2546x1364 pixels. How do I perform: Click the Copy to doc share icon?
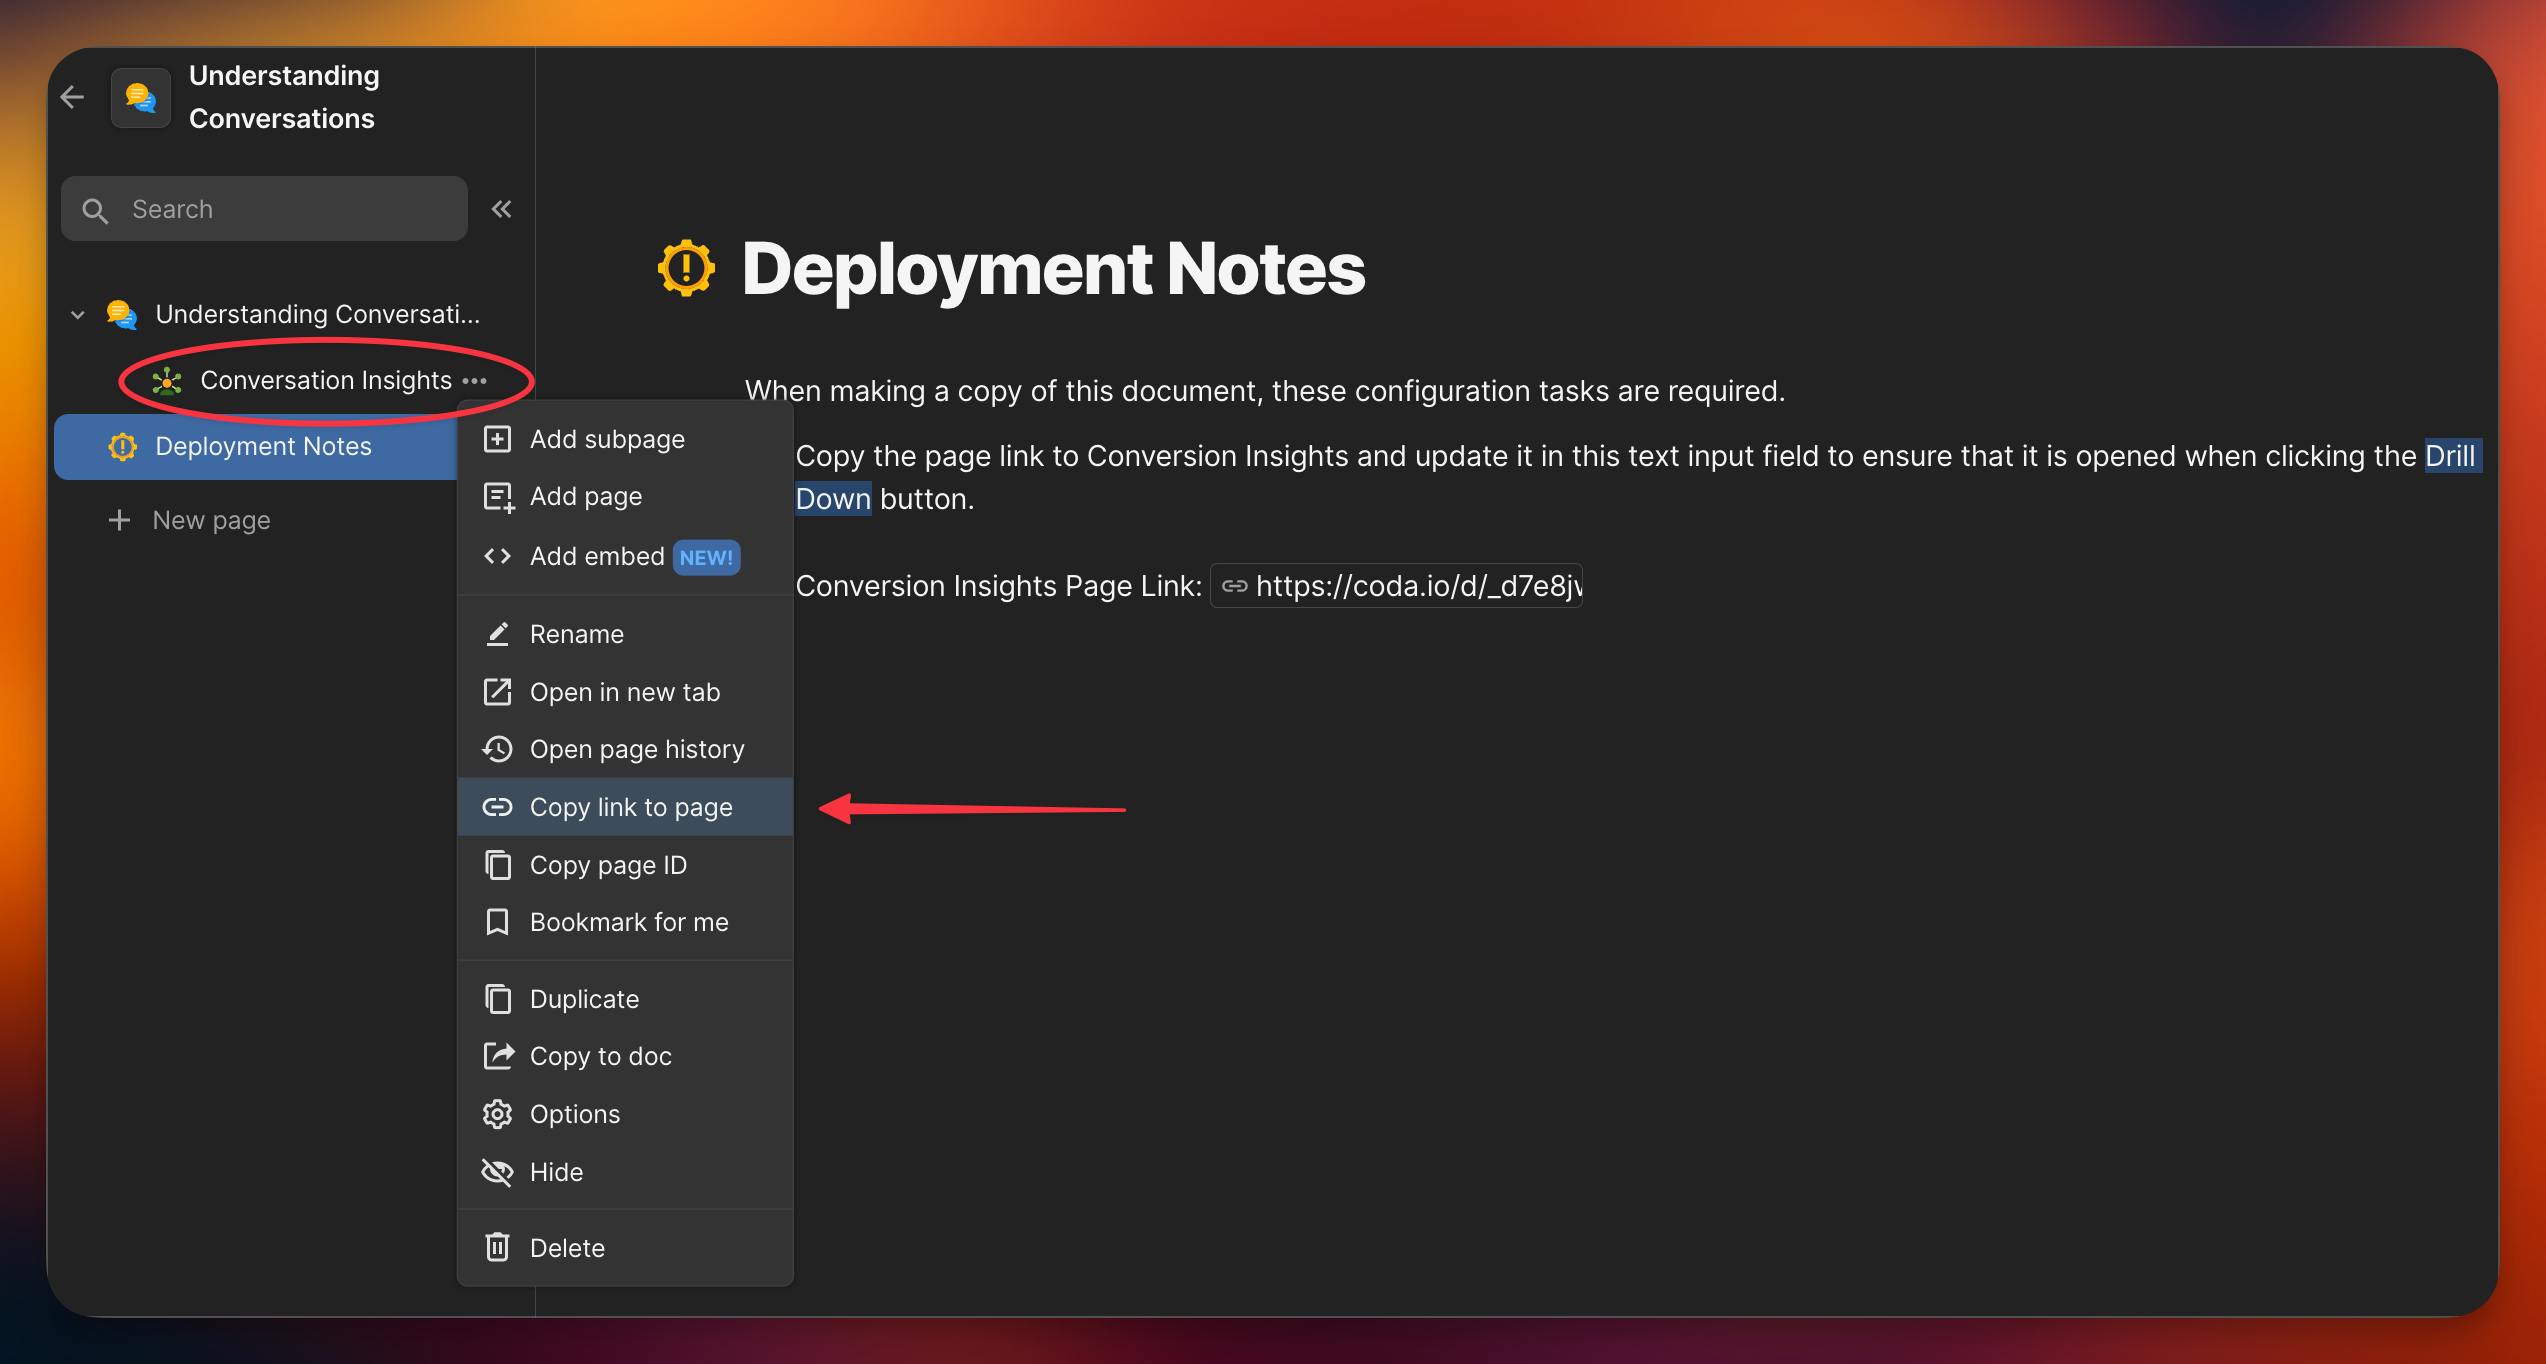pyautogui.click(x=498, y=1056)
